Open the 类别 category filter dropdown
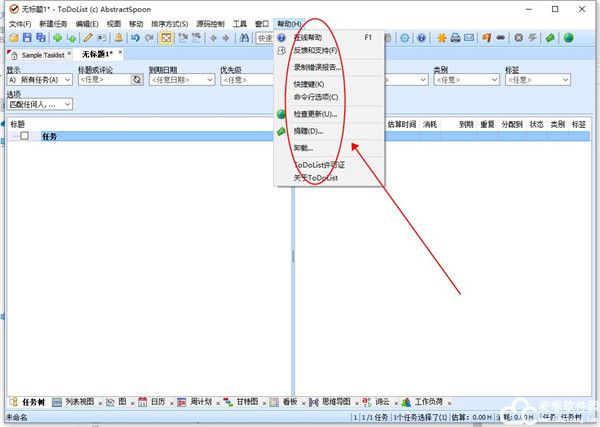The height and width of the screenshot is (427, 600). click(462, 80)
